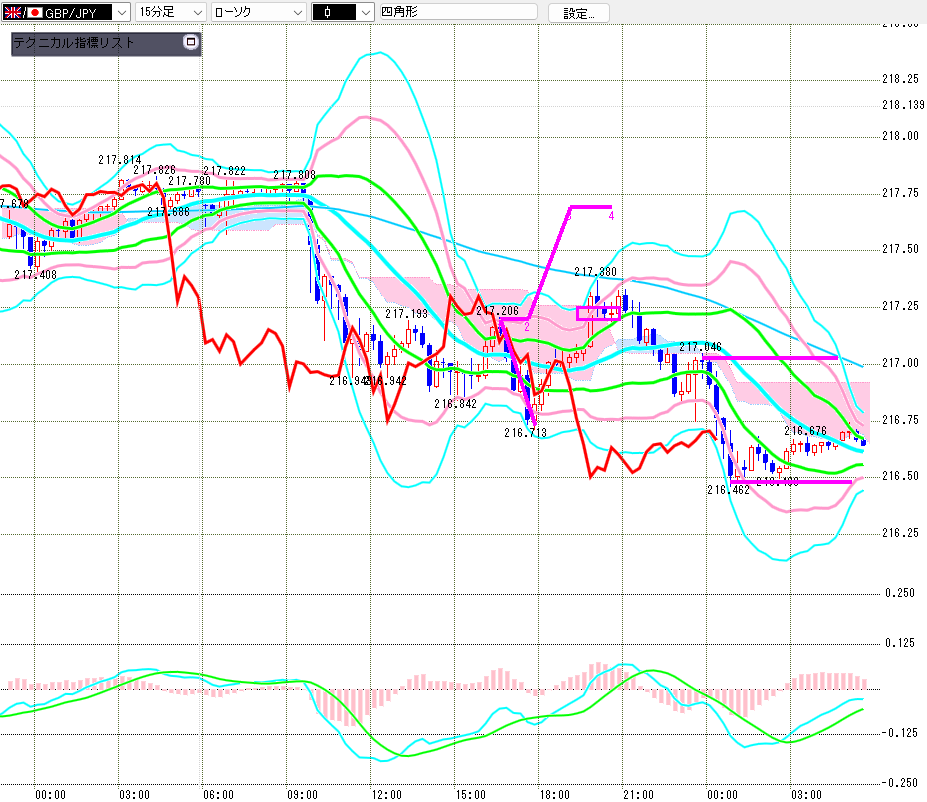The image size is (927, 802).
Task: Open the 設定... settings button
Action: pos(579,13)
